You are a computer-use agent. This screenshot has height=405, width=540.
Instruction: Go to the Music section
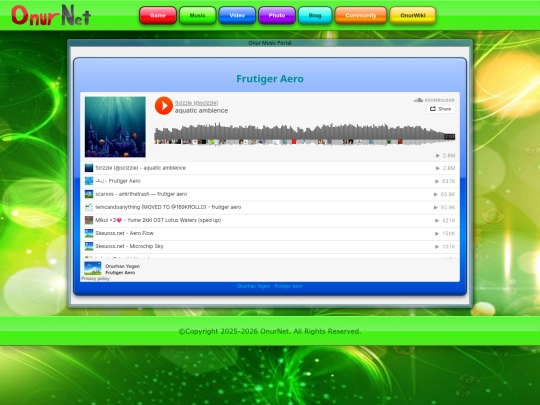[198, 15]
